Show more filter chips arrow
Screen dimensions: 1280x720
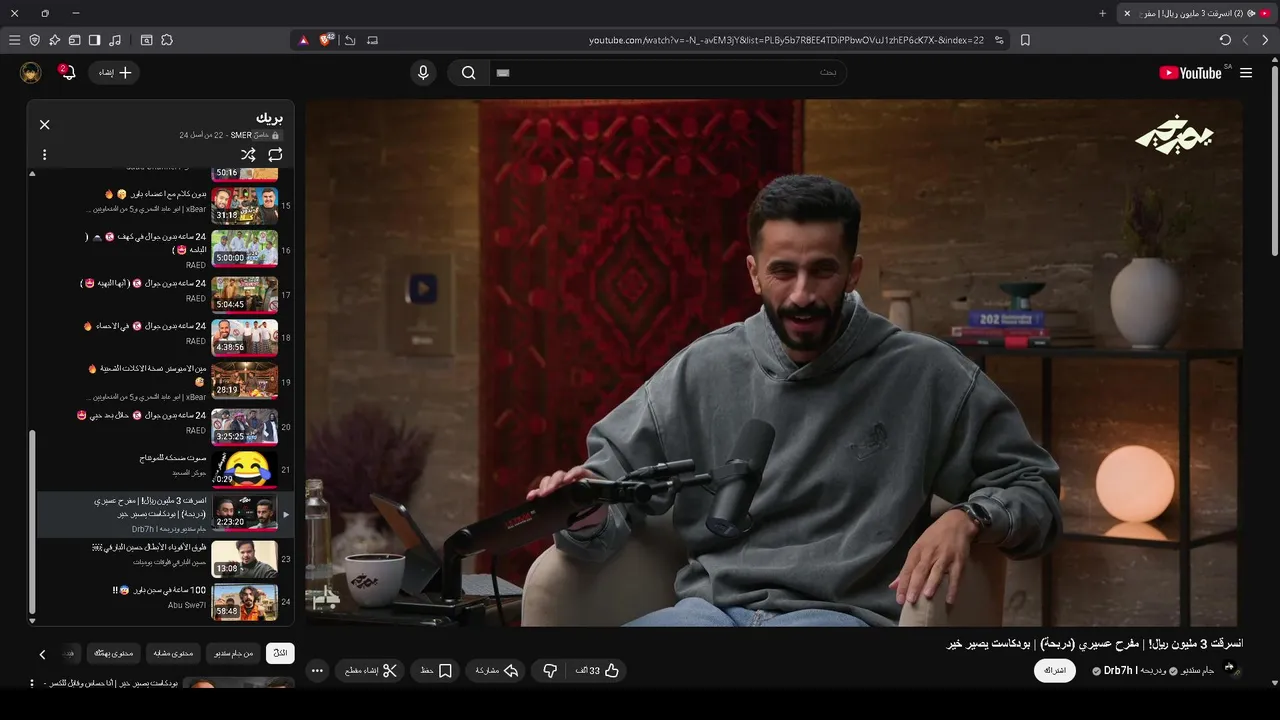click(x=42, y=654)
